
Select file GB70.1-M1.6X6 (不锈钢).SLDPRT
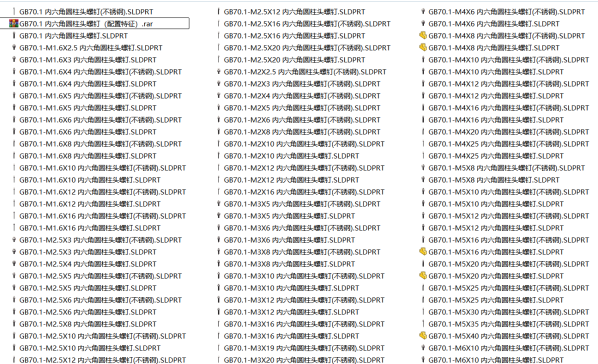click(101, 120)
